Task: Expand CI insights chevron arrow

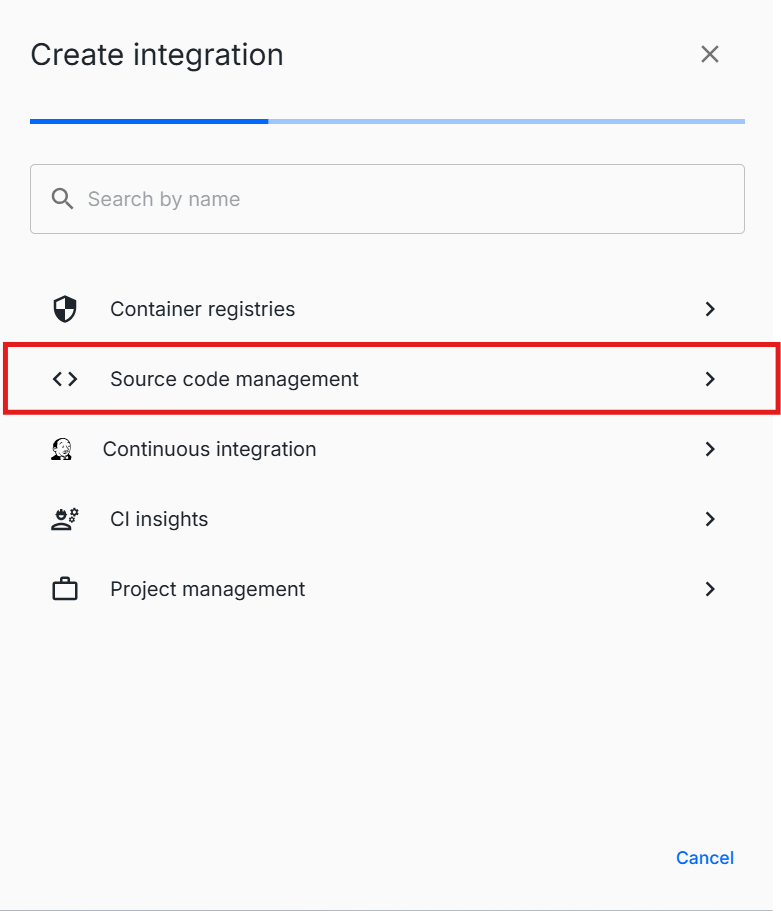Action: pyautogui.click(x=710, y=519)
